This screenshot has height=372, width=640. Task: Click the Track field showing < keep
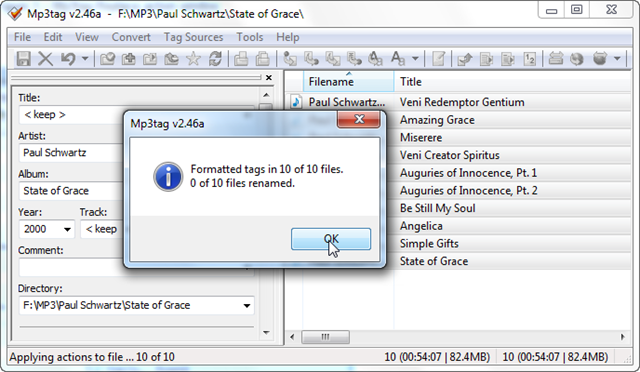click(102, 229)
